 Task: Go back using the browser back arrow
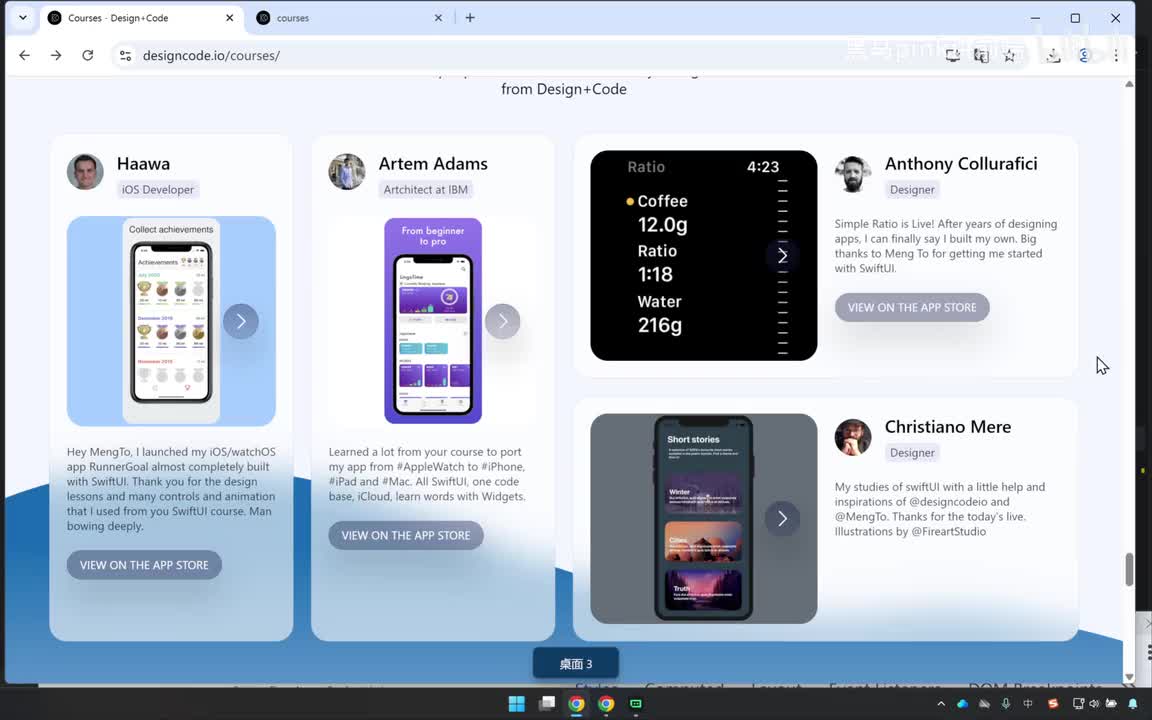point(24,55)
